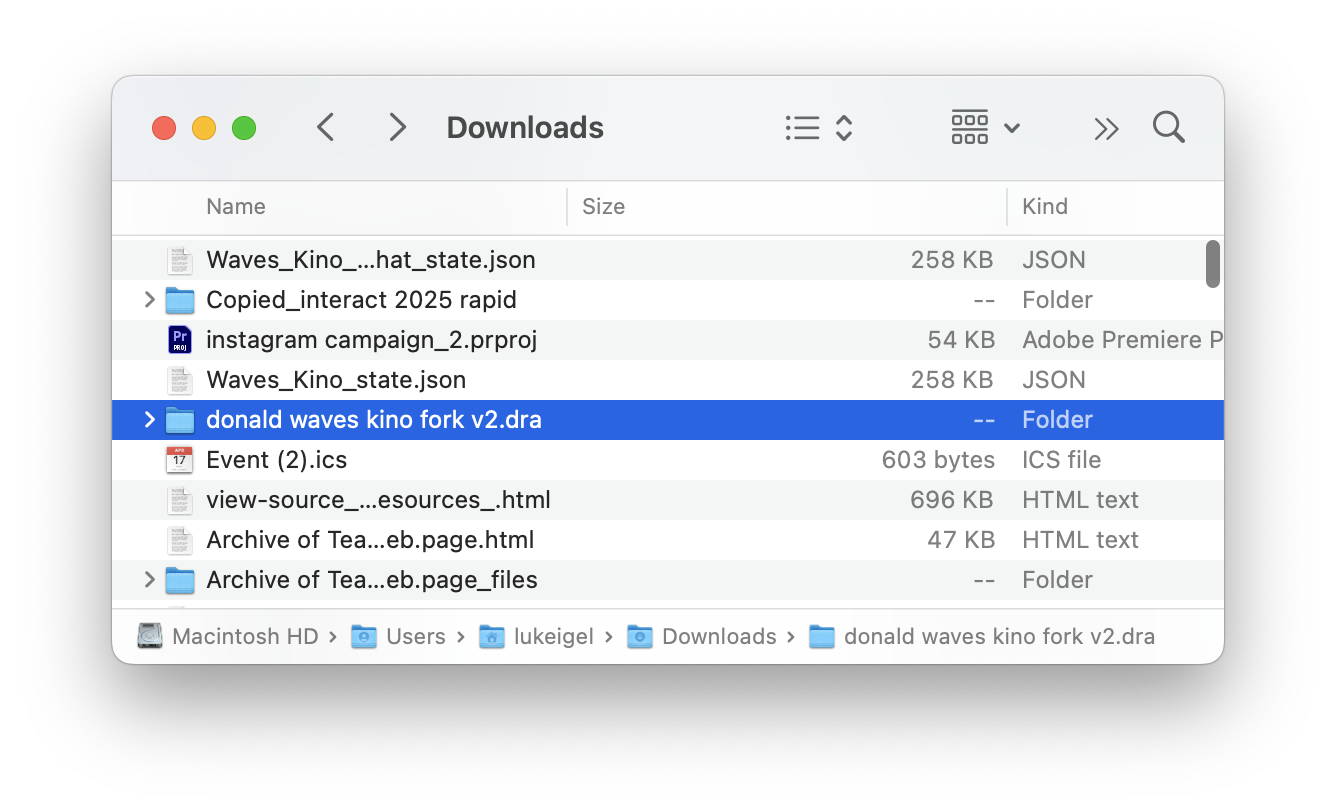Click the vertical scrollbar on the right
The height and width of the screenshot is (812, 1336).
1213,265
